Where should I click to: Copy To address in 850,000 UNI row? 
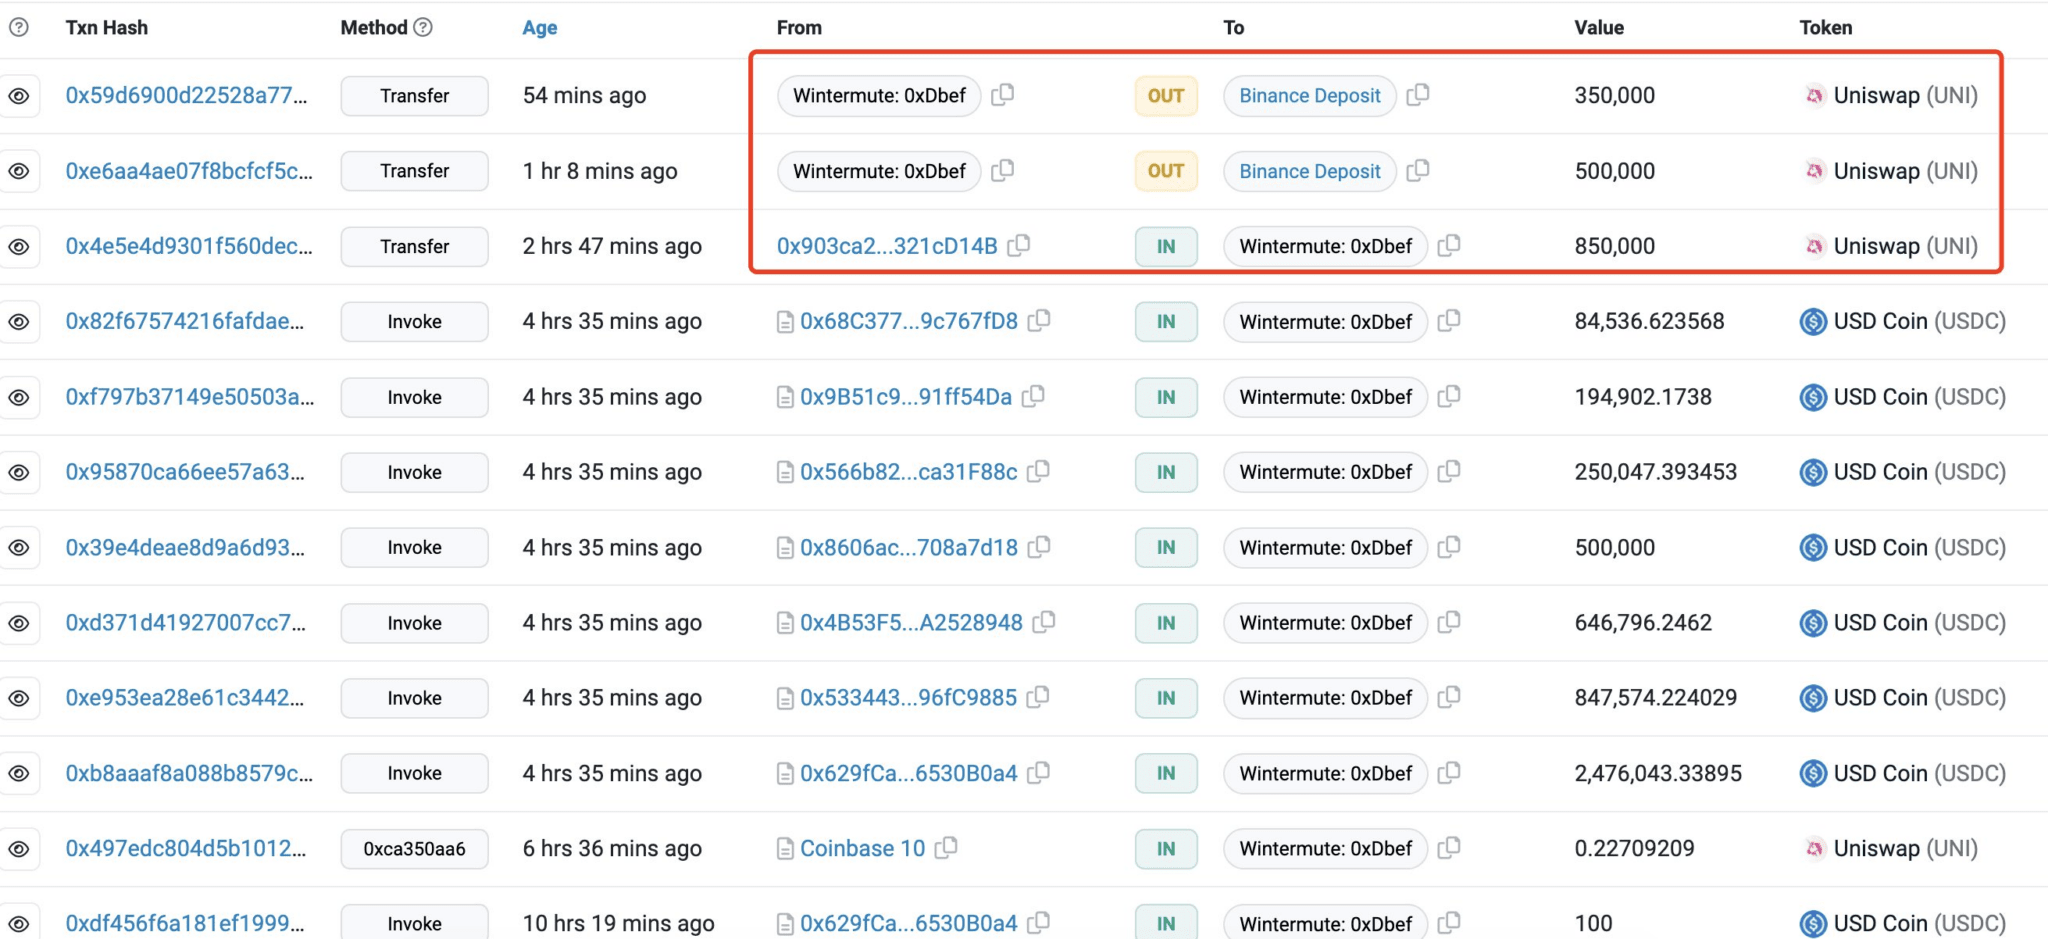pyautogui.click(x=1449, y=245)
